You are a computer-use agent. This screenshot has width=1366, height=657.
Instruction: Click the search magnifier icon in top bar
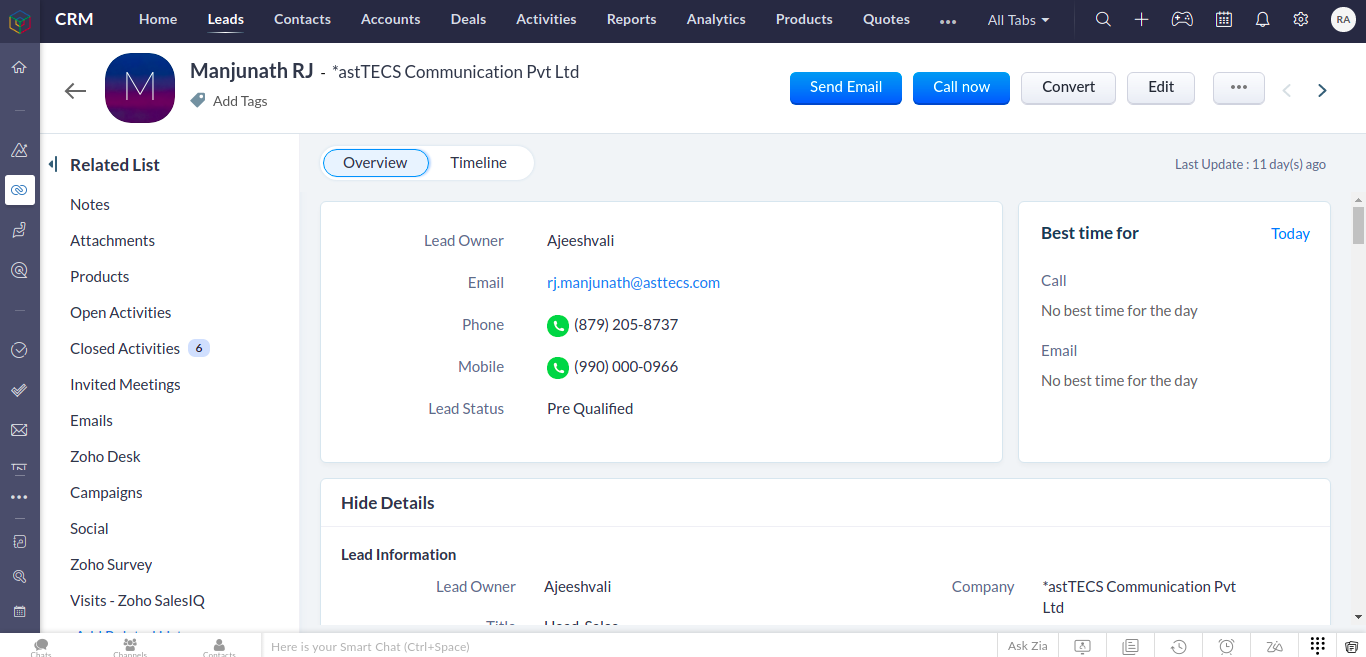[1103, 19]
